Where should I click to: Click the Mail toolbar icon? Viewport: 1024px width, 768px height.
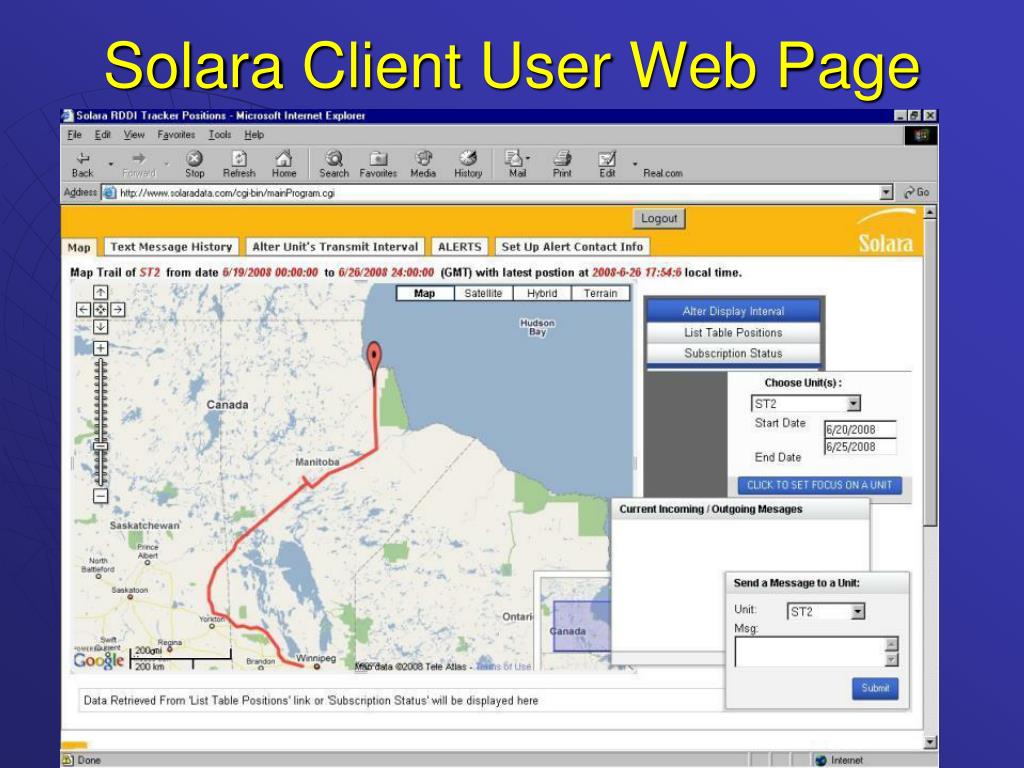pyautogui.click(x=516, y=164)
